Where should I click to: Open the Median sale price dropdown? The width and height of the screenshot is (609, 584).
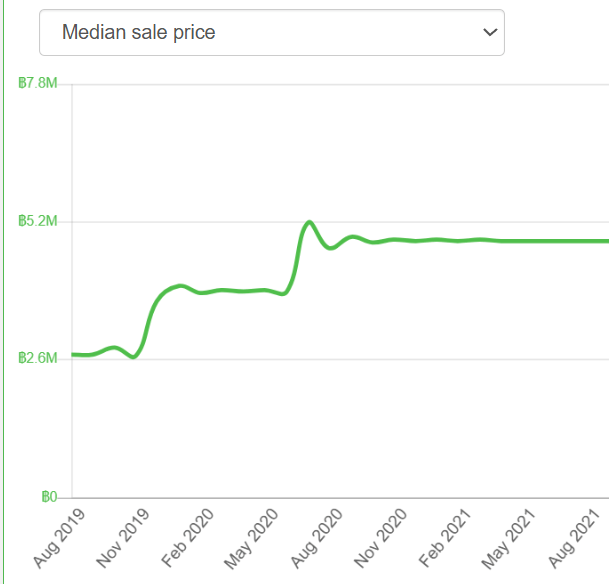coord(270,33)
